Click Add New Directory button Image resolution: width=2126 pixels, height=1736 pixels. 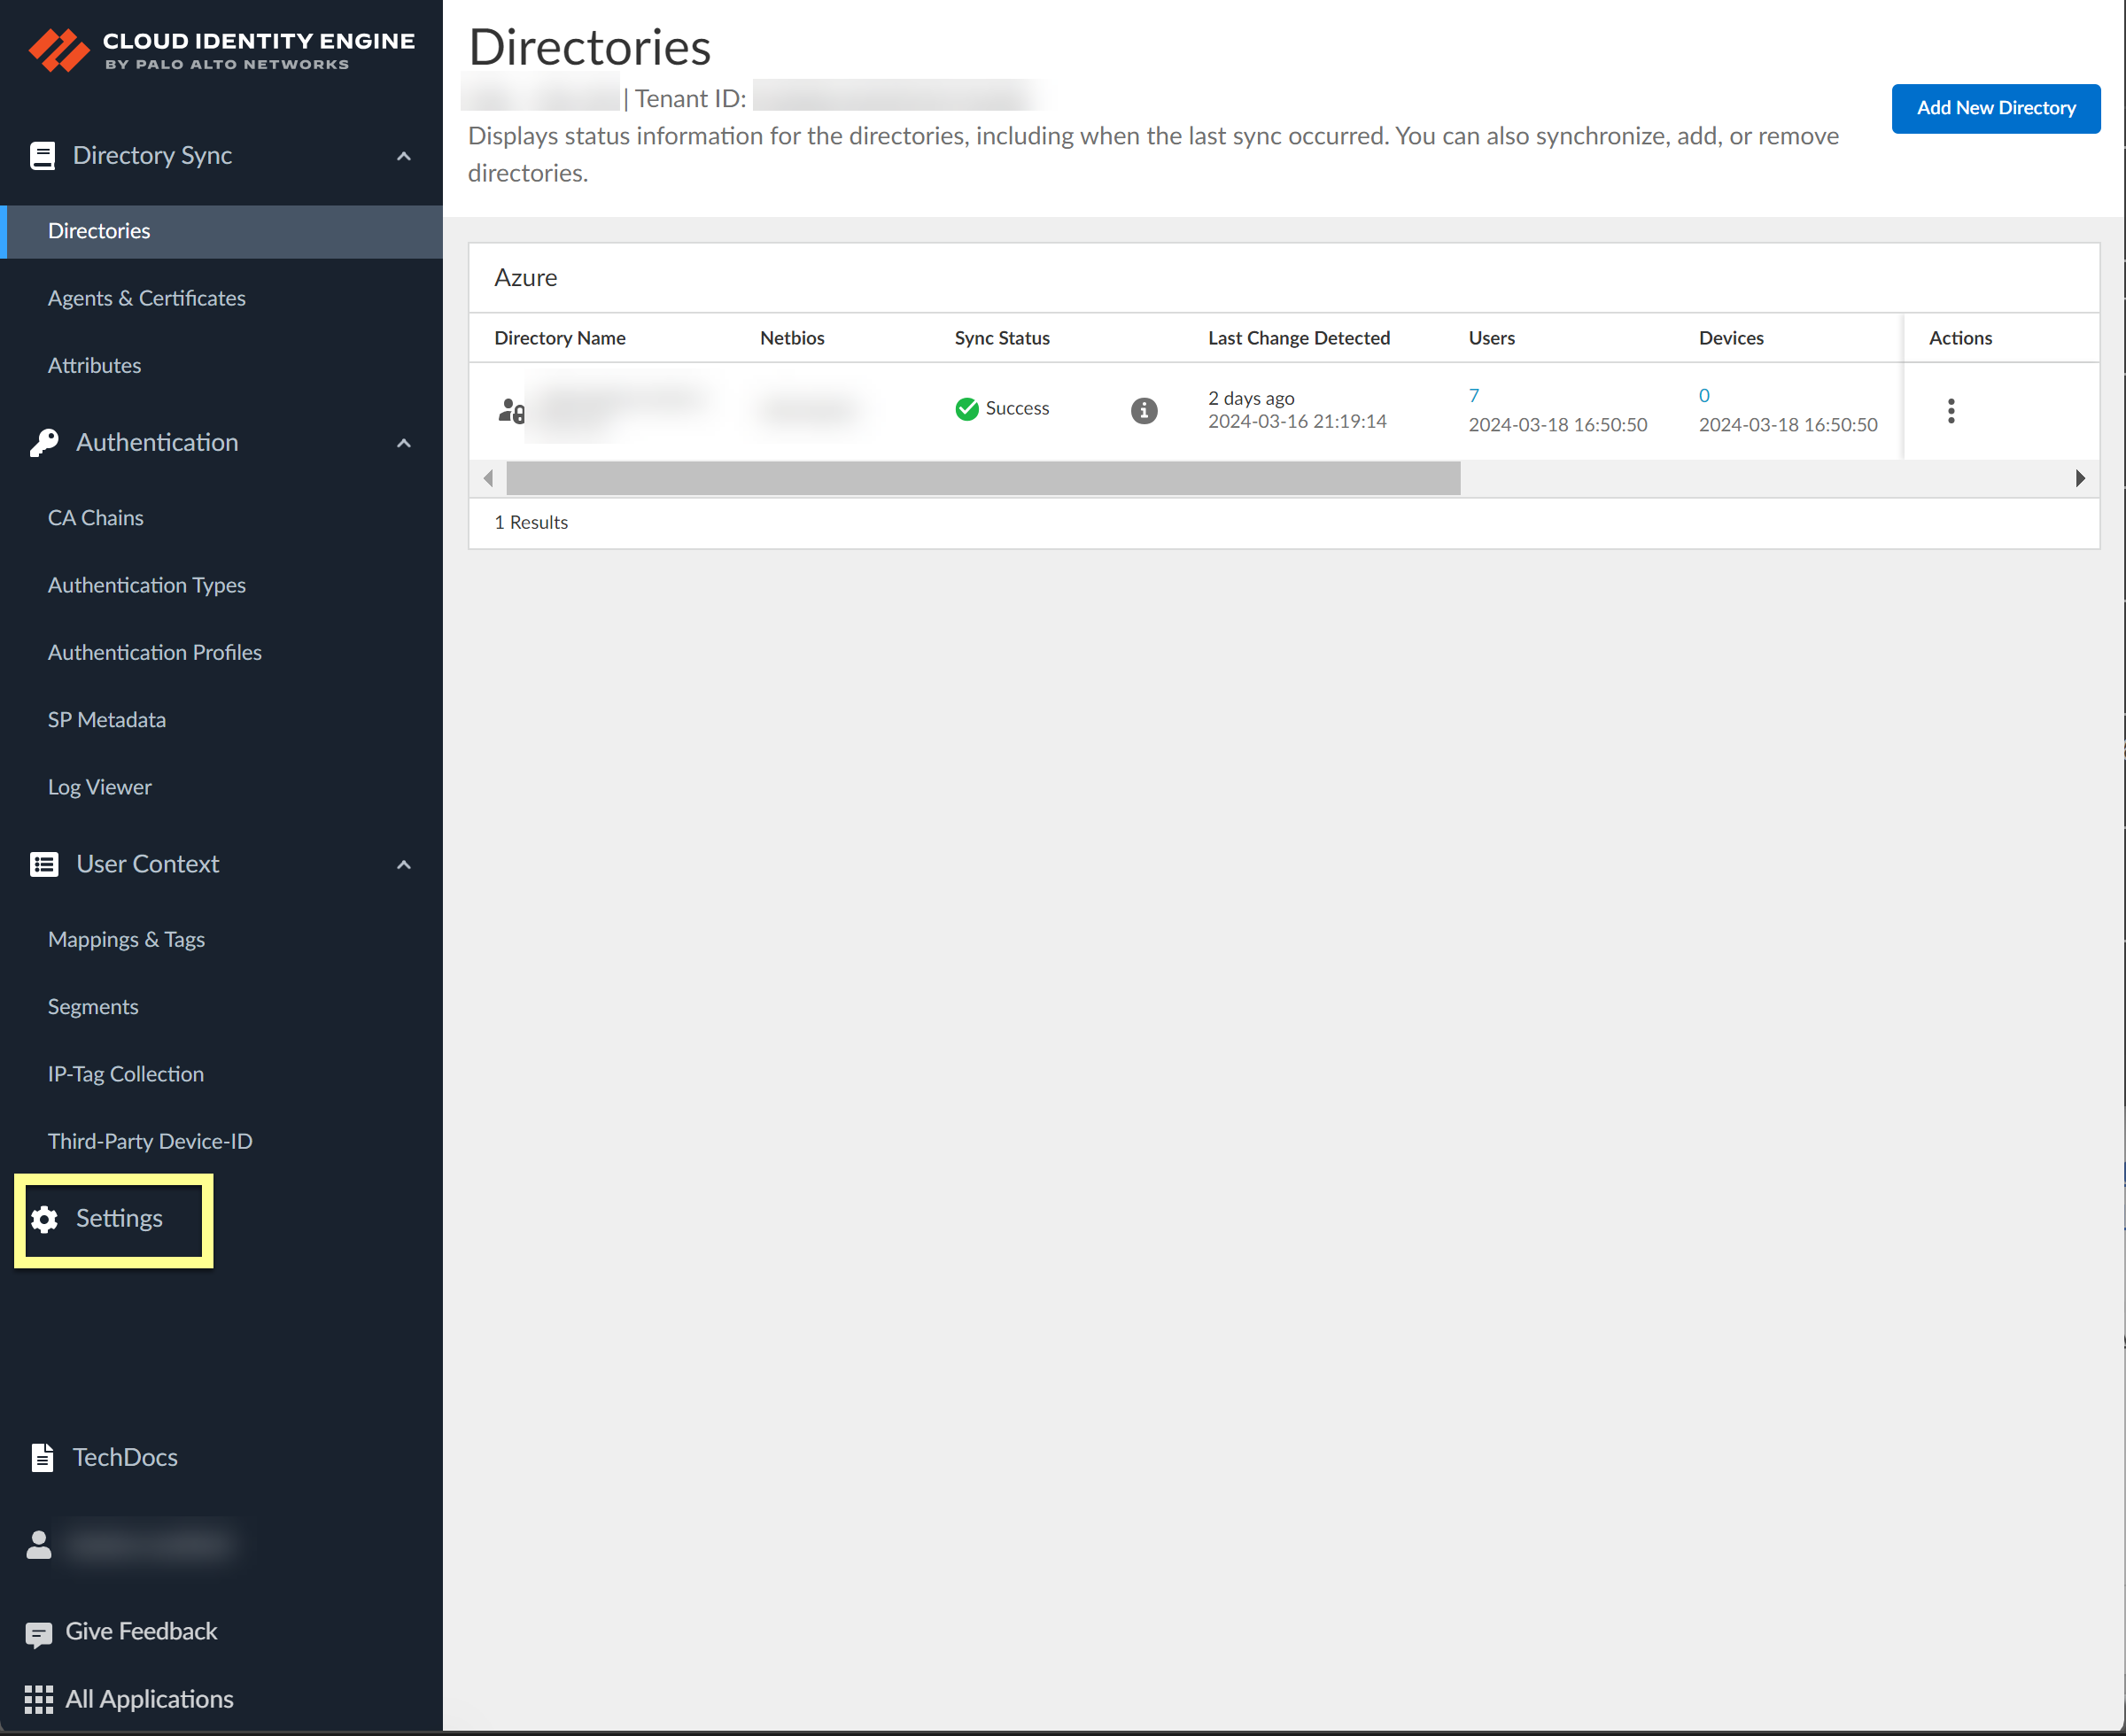point(1995,108)
